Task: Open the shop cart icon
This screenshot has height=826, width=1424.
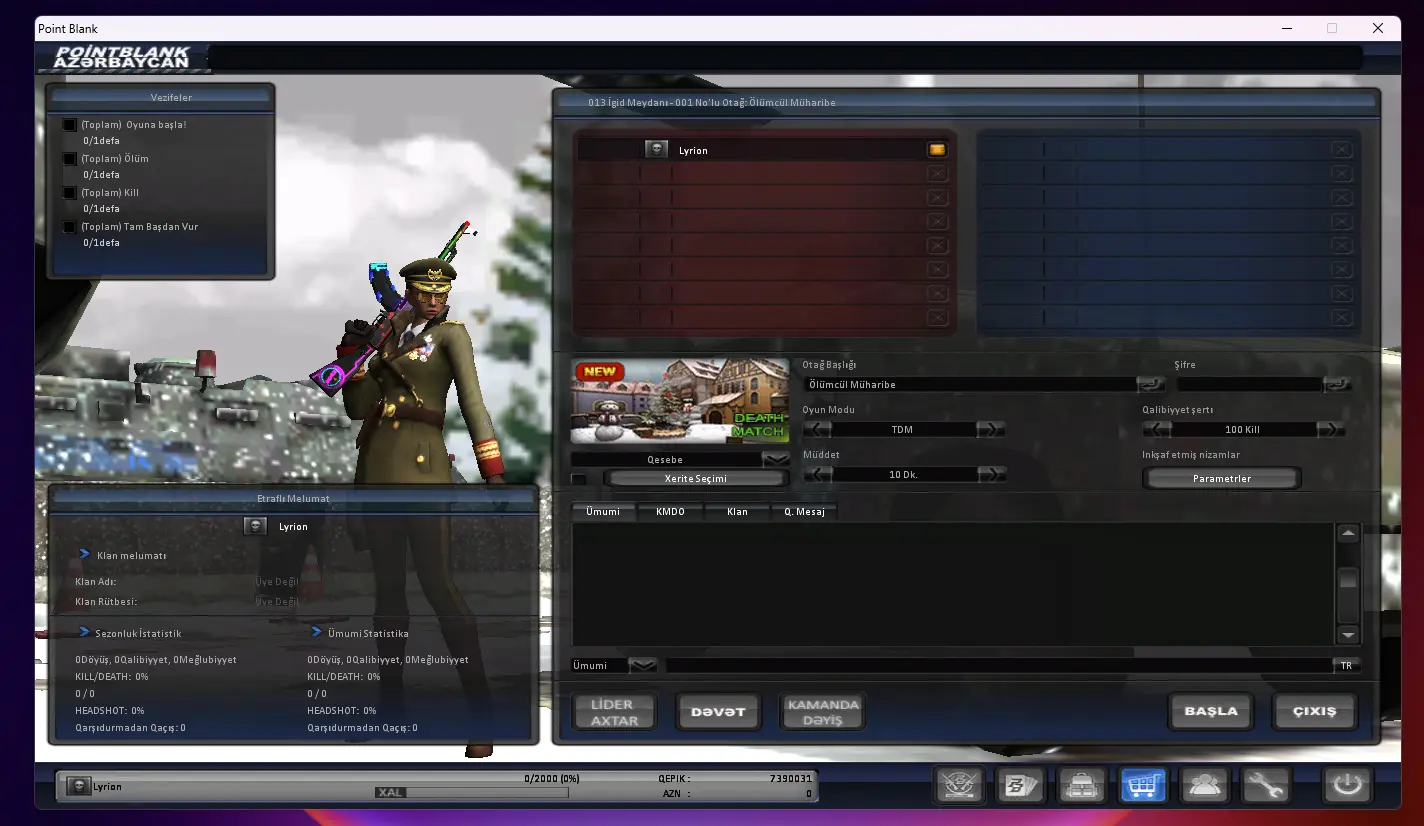Action: [x=1143, y=786]
